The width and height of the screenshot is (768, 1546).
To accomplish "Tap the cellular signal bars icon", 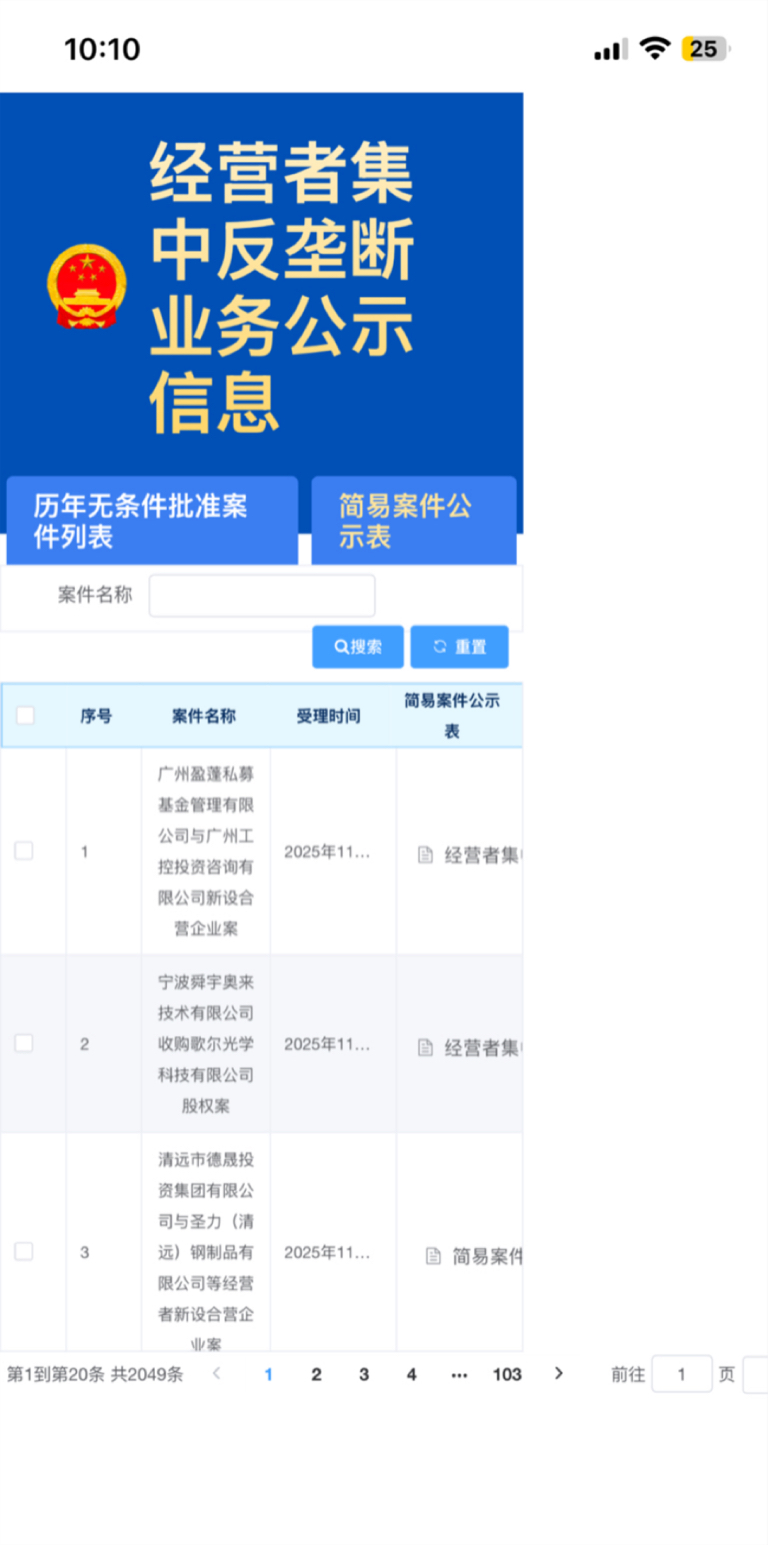I will (x=610, y=49).
